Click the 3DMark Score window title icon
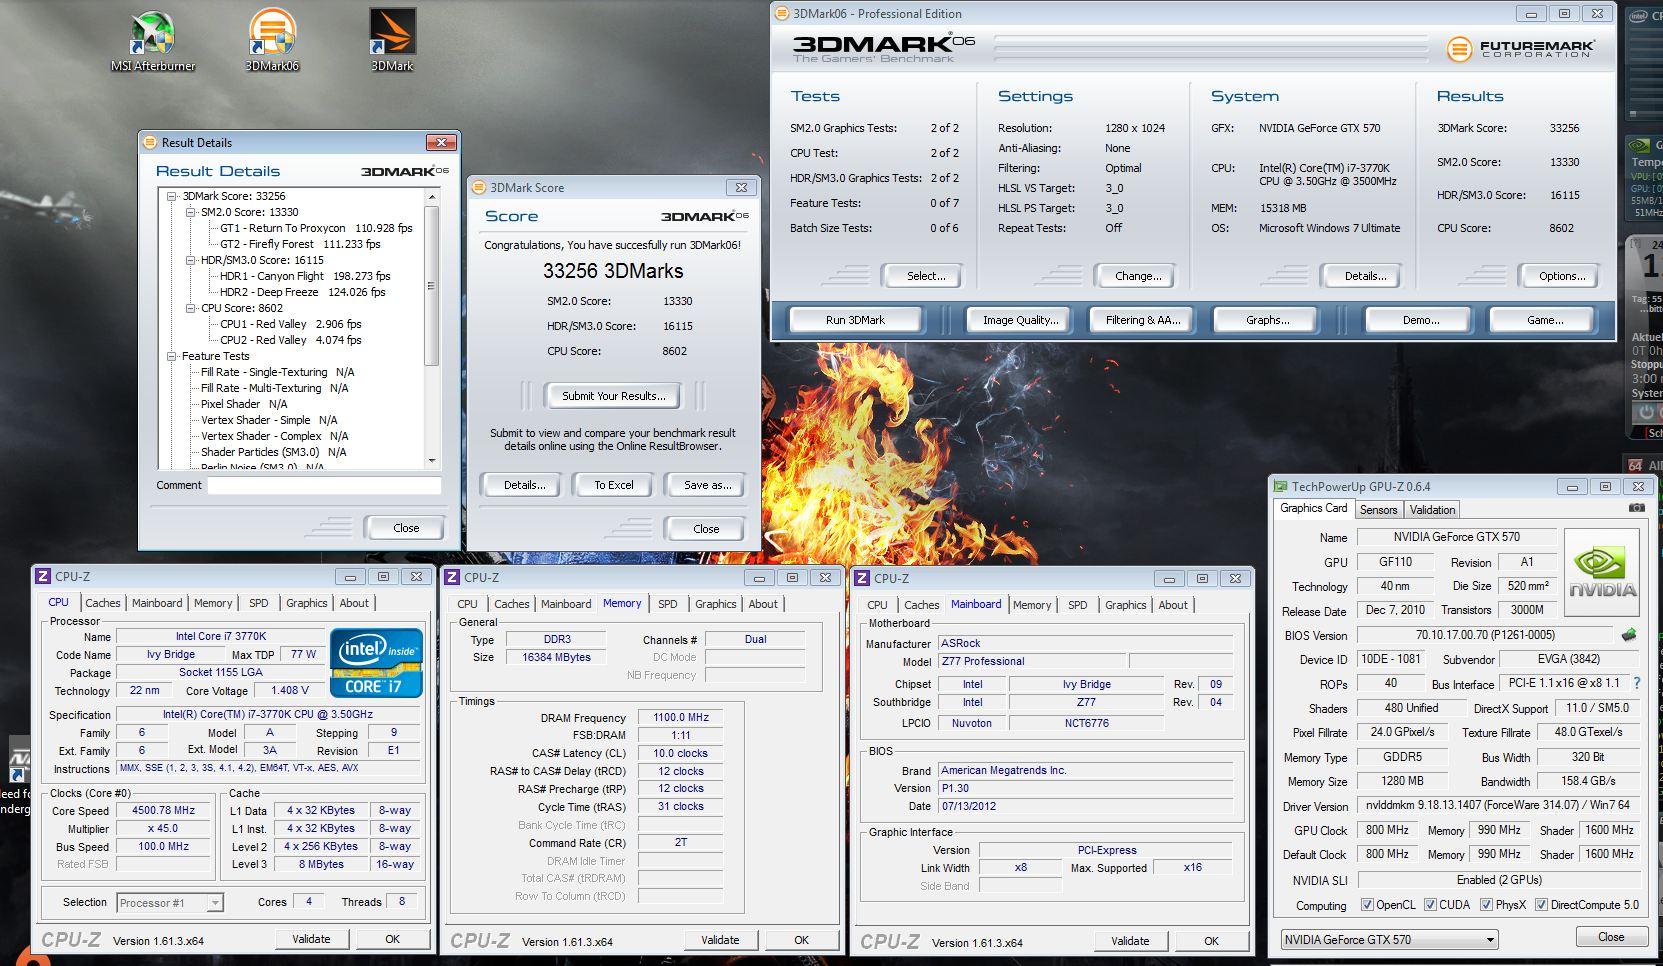1663x966 pixels. (x=479, y=187)
